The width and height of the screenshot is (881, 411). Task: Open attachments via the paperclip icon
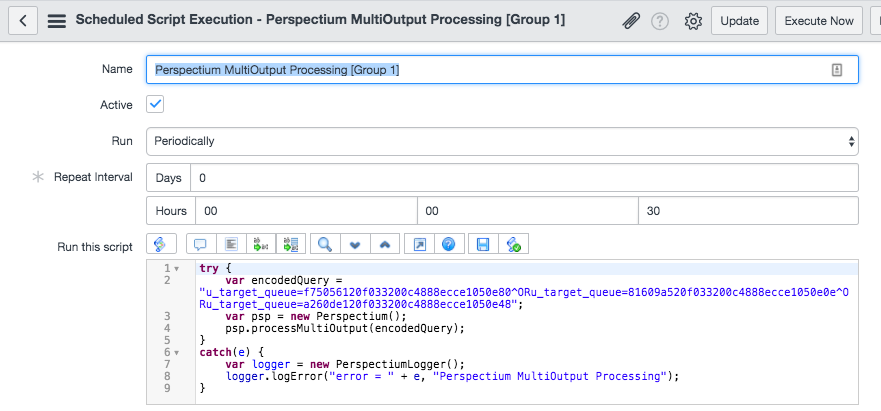(632, 21)
